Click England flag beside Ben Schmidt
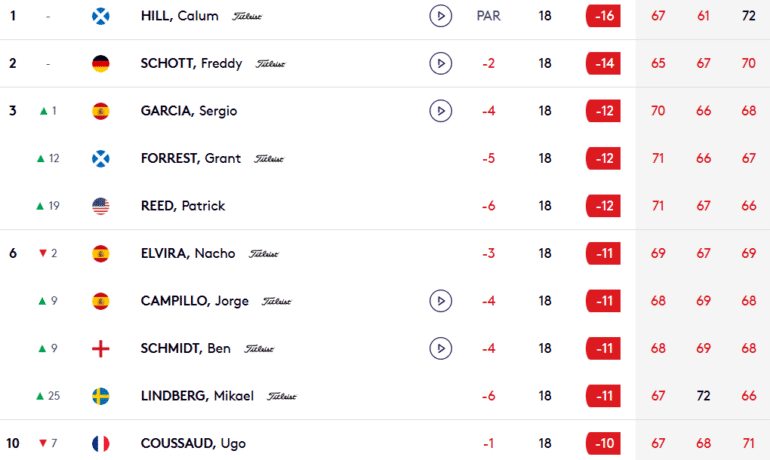 [x=100, y=348]
